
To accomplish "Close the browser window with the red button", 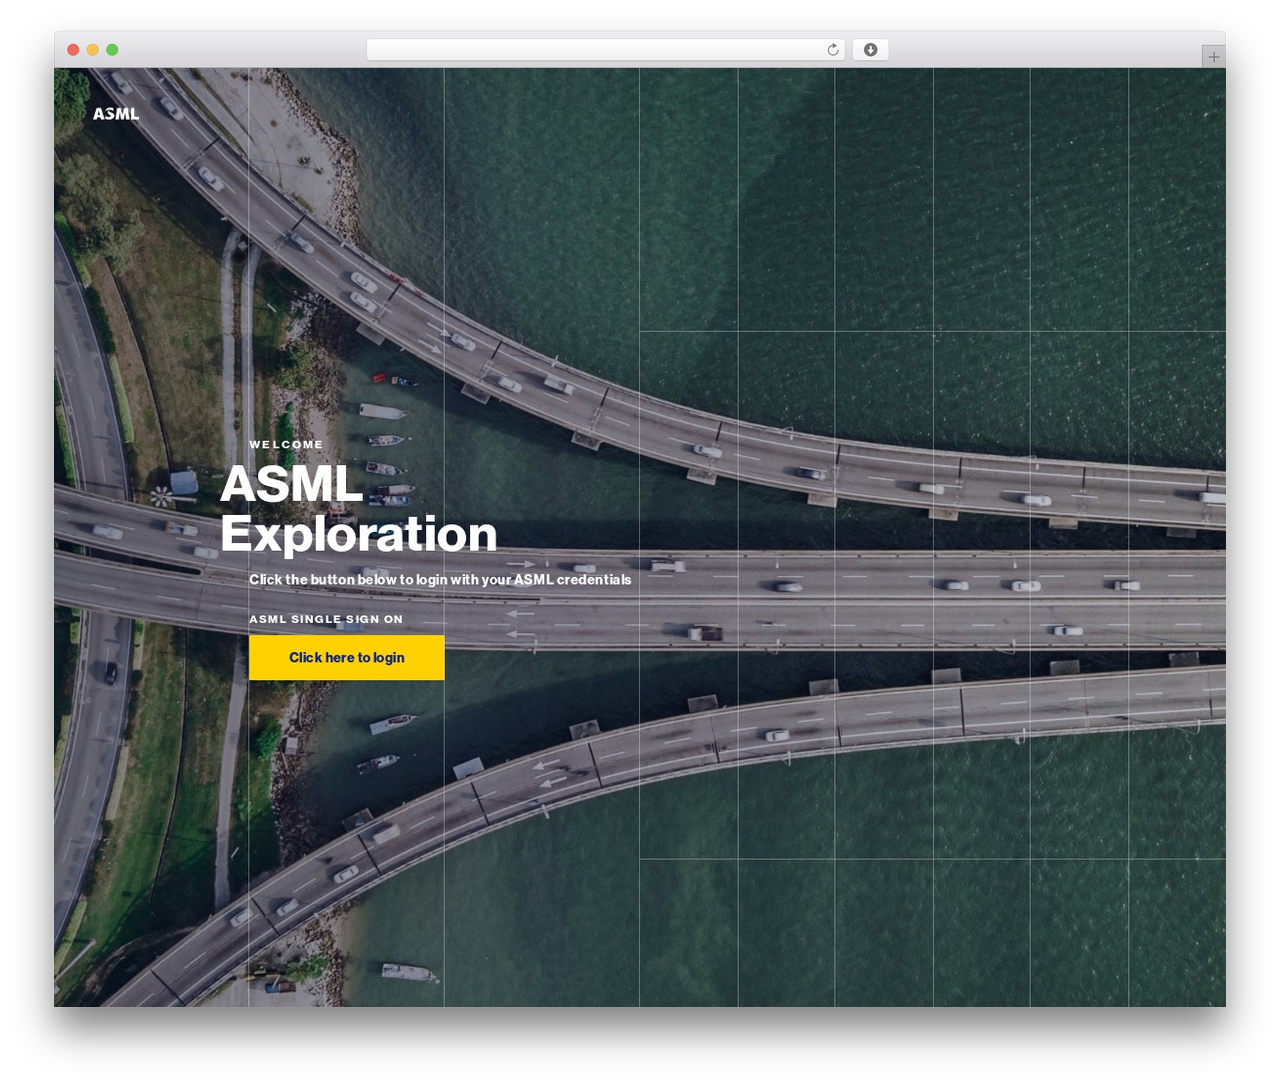I will [x=73, y=50].
